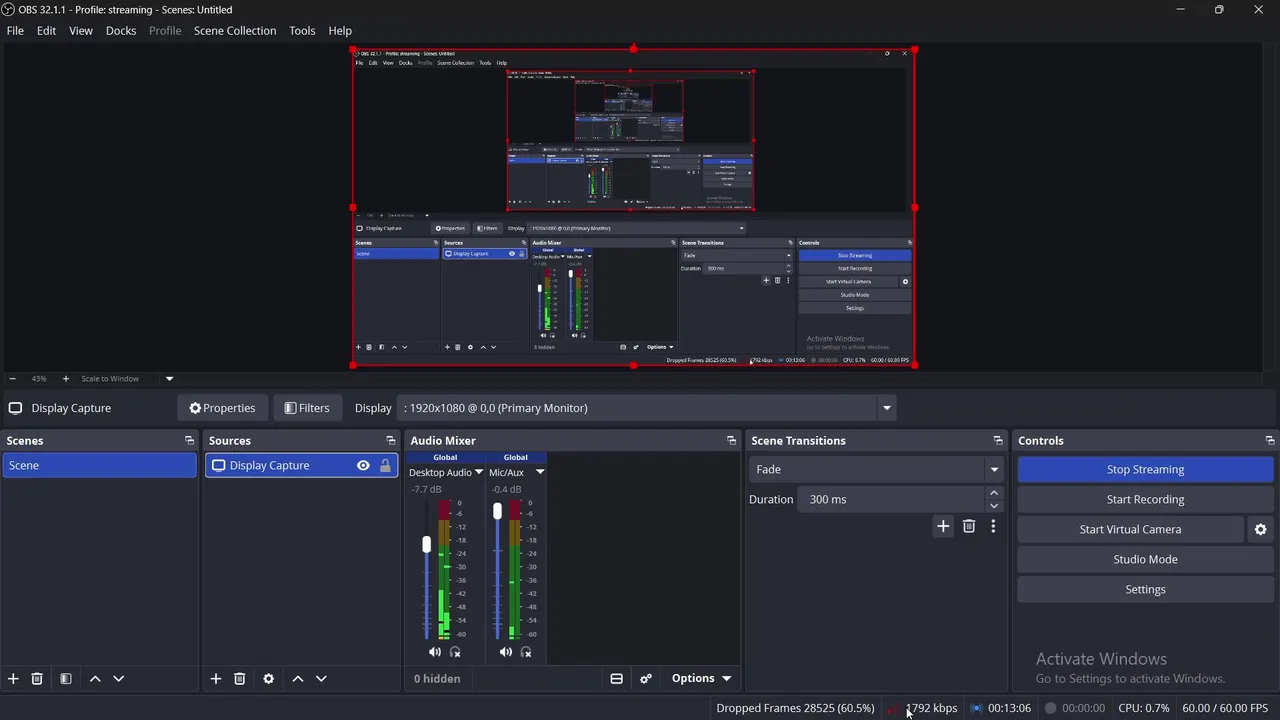Enter Studio Mode
Viewport: 1280px width, 720px height.
pyautogui.click(x=1145, y=559)
